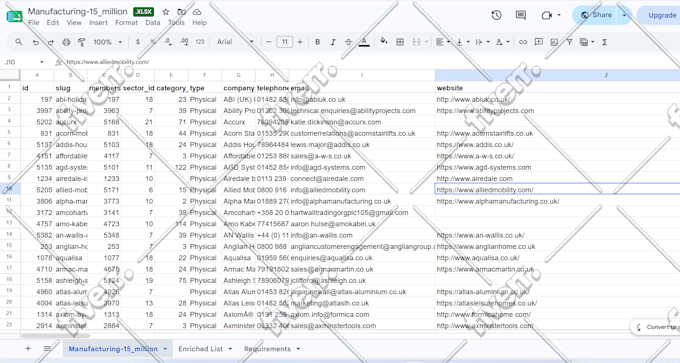Click the add new sheet plus icon

(28, 348)
